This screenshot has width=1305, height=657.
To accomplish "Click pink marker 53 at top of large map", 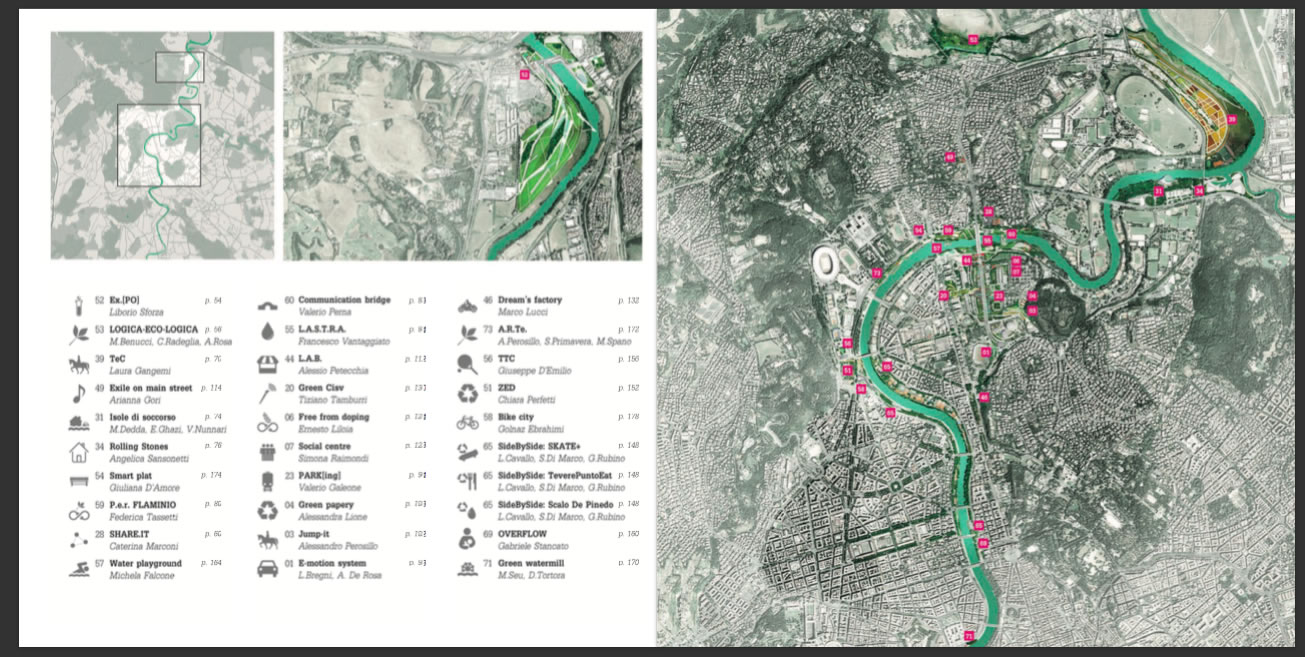I will pyautogui.click(x=972, y=40).
